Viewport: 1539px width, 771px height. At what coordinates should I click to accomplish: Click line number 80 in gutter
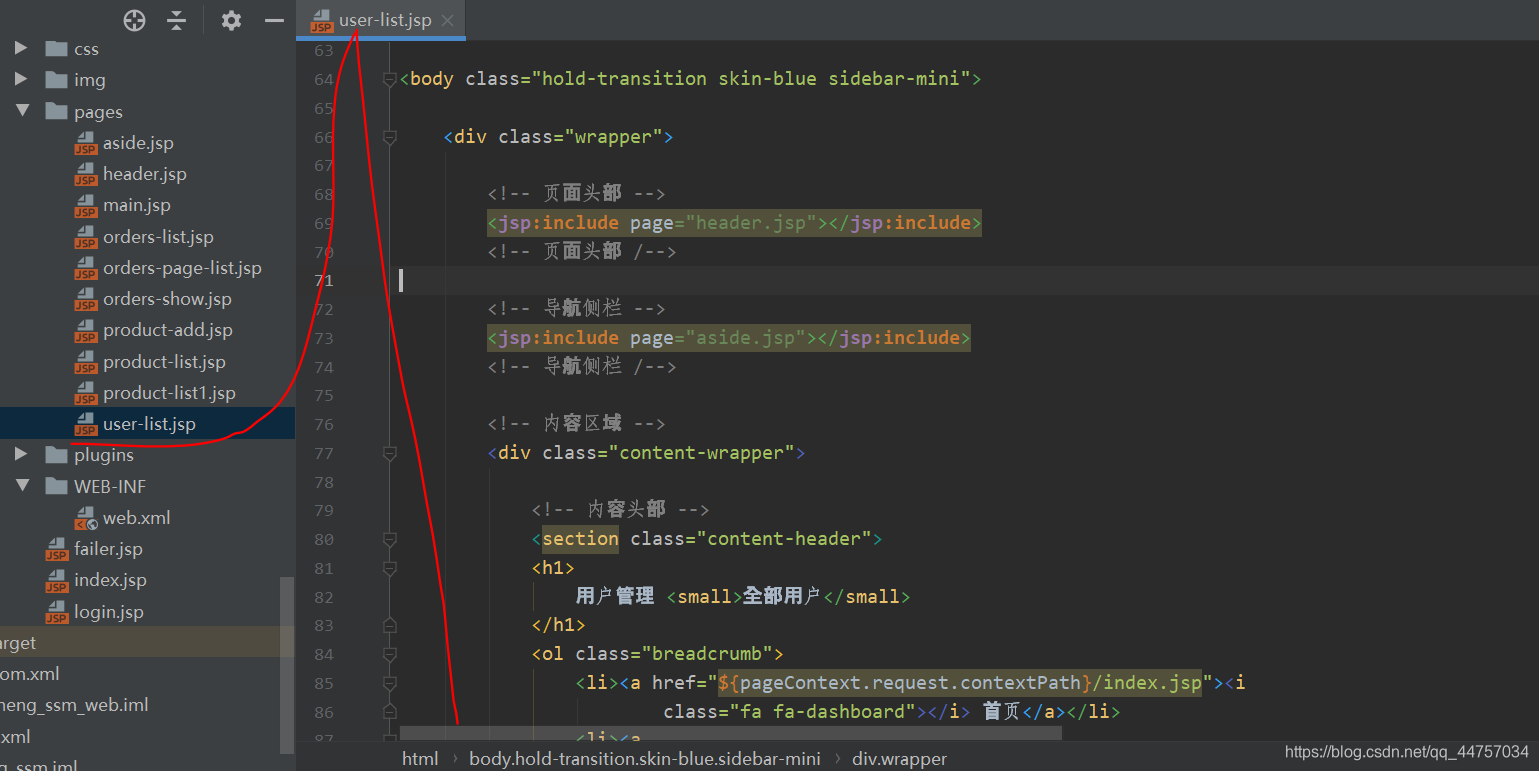[x=323, y=539]
